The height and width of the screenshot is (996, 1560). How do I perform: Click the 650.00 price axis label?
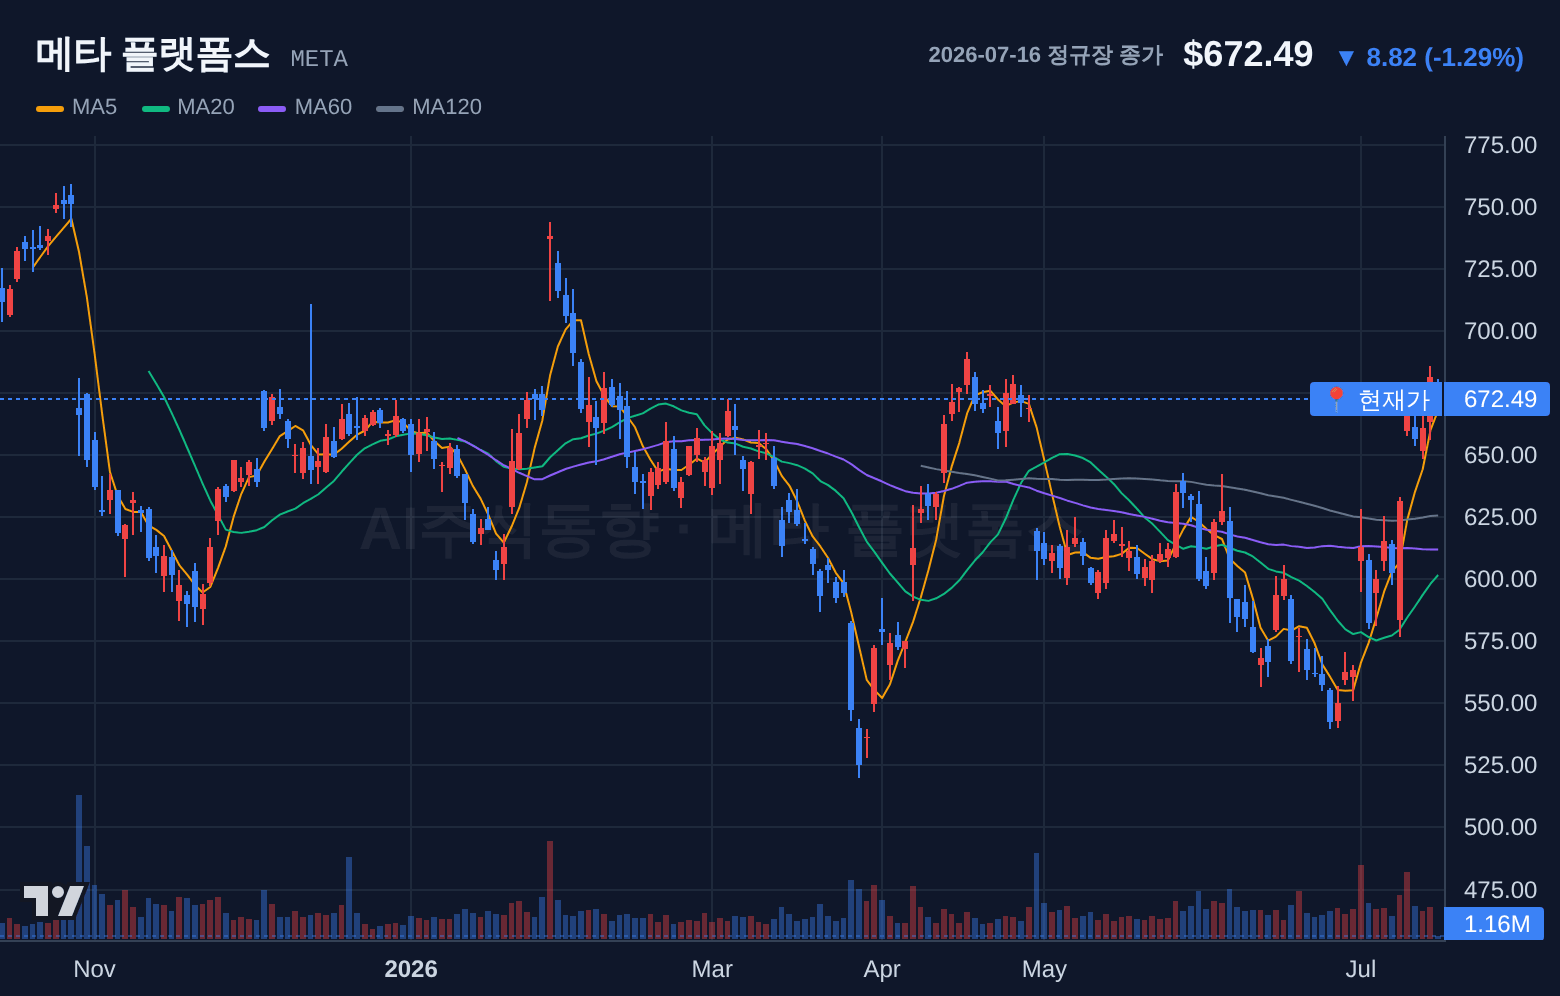(1500, 455)
